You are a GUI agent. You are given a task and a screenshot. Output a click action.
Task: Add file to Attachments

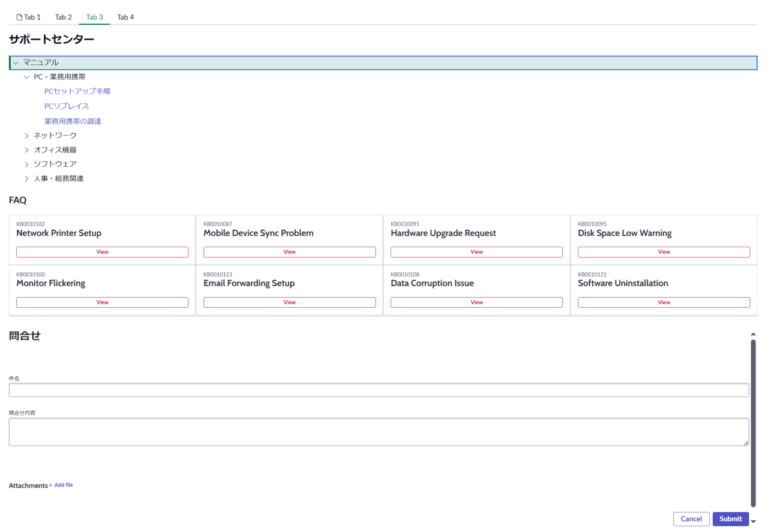(61, 485)
